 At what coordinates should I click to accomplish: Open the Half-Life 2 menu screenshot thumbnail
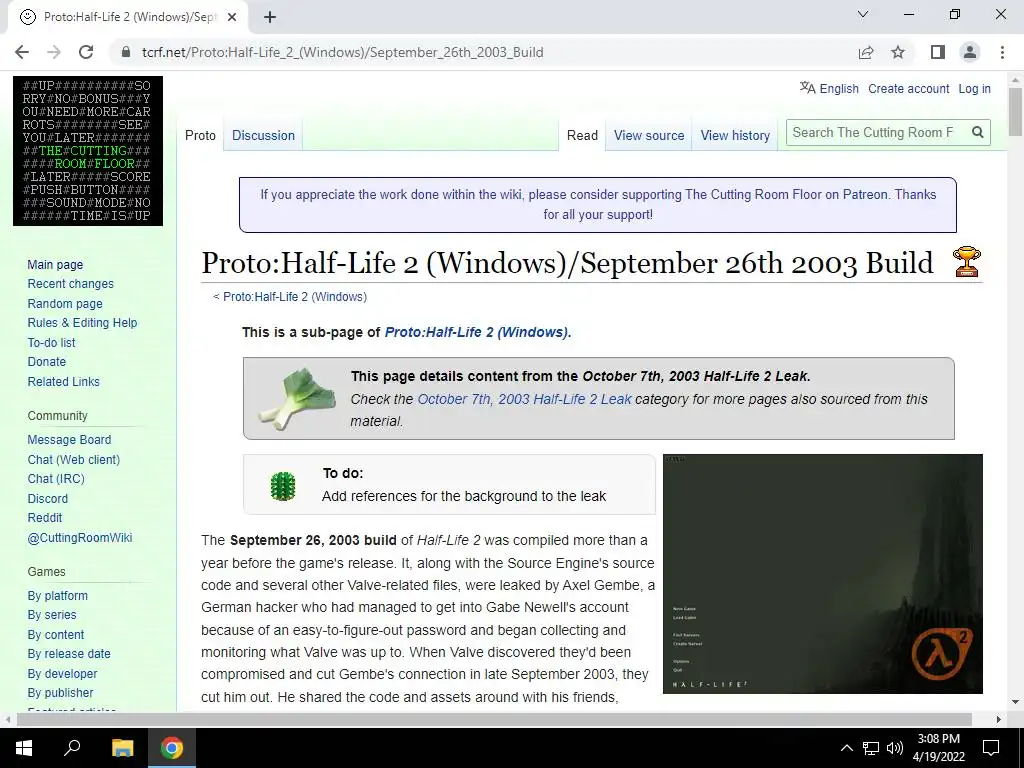(x=822, y=573)
